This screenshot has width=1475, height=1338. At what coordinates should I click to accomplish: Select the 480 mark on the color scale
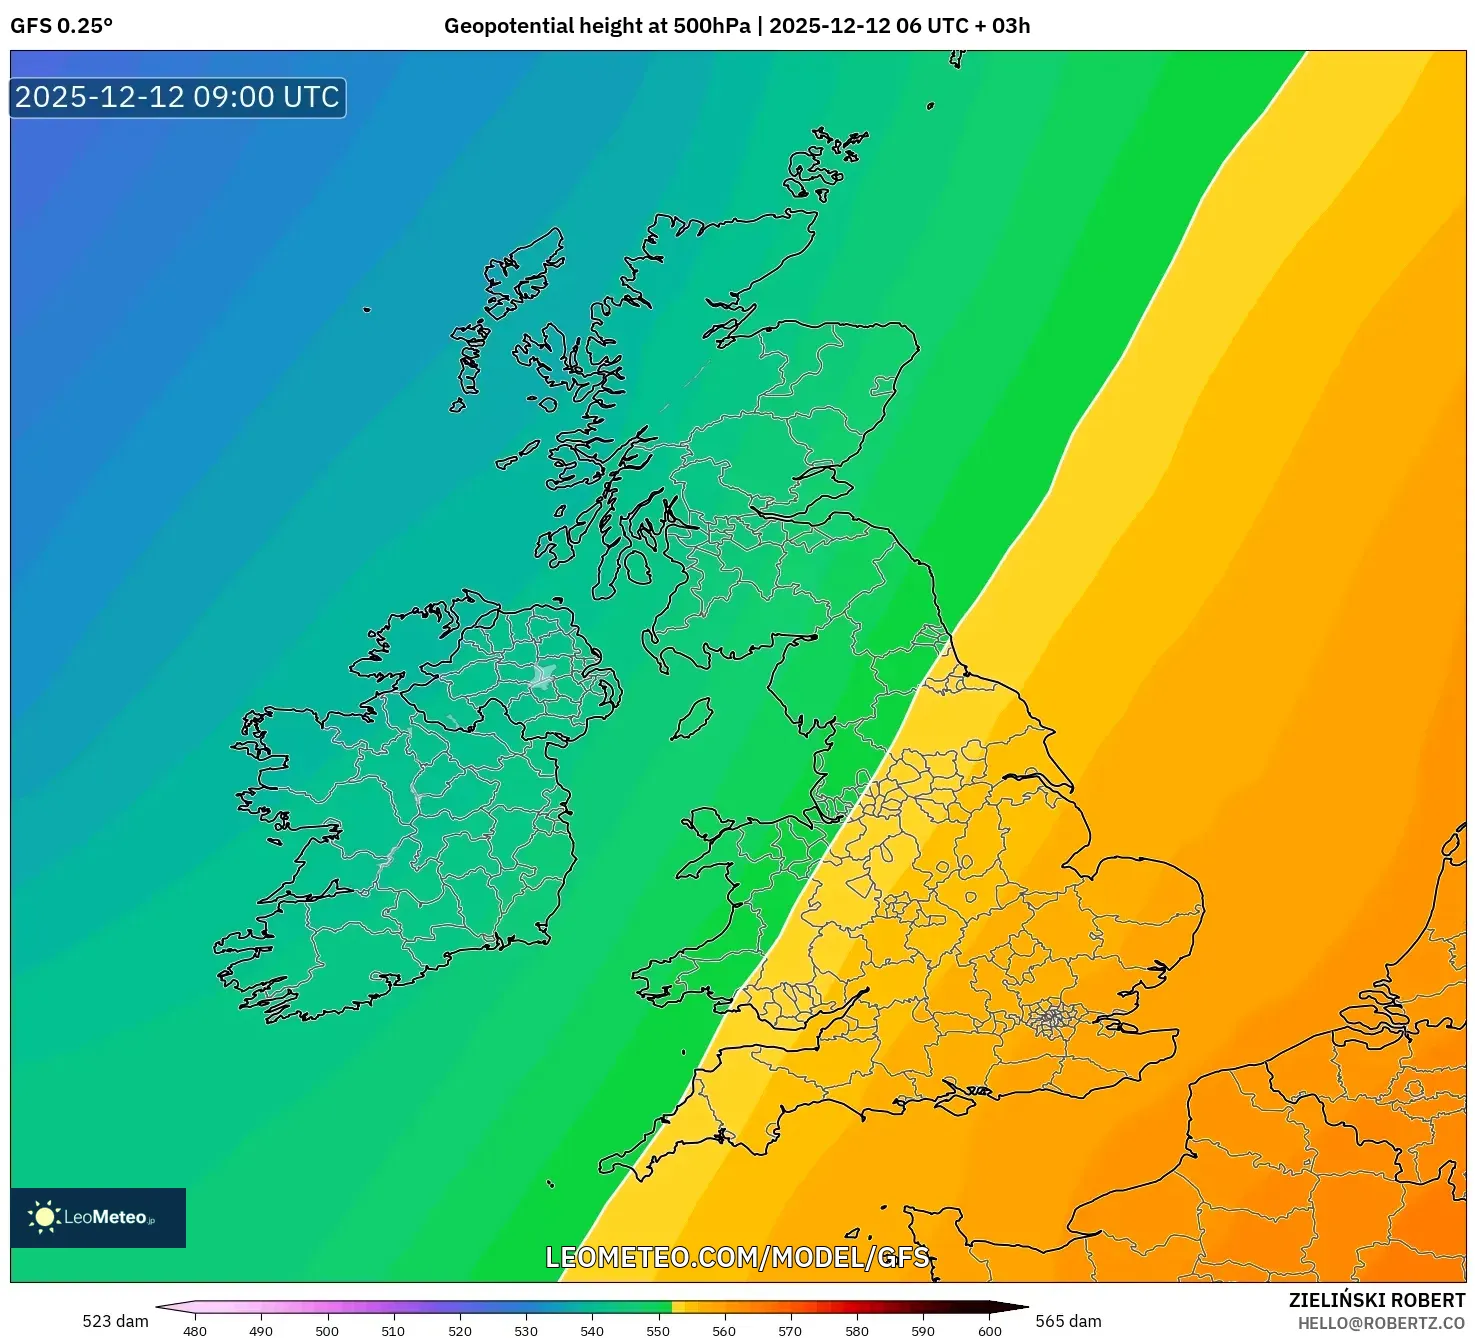tap(195, 1331)
